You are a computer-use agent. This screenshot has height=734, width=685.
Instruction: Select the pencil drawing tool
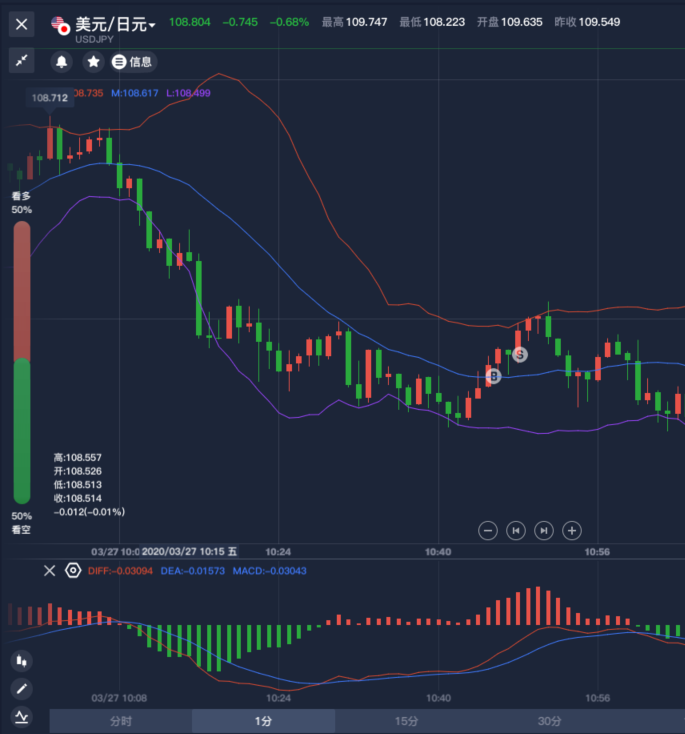[22, 689]
